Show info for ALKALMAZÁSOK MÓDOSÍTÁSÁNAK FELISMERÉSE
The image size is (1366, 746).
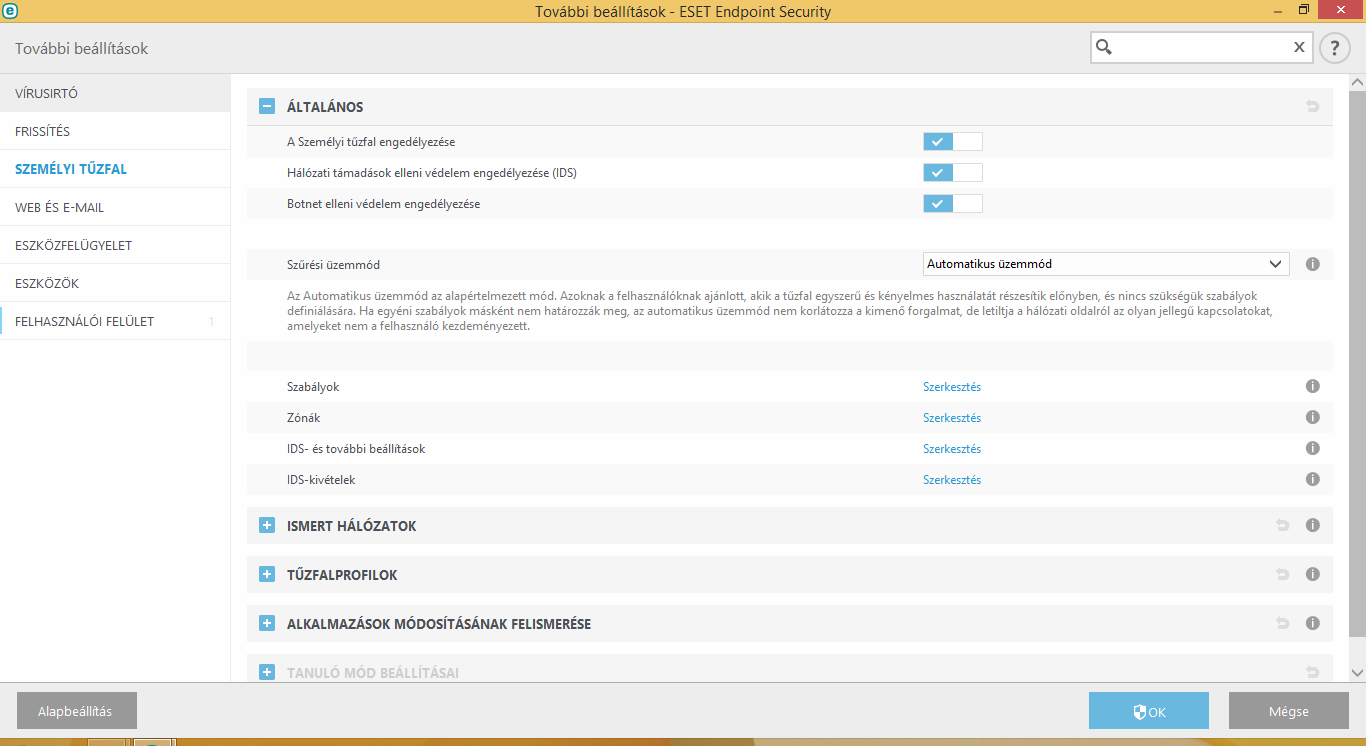coord(1313,623)
